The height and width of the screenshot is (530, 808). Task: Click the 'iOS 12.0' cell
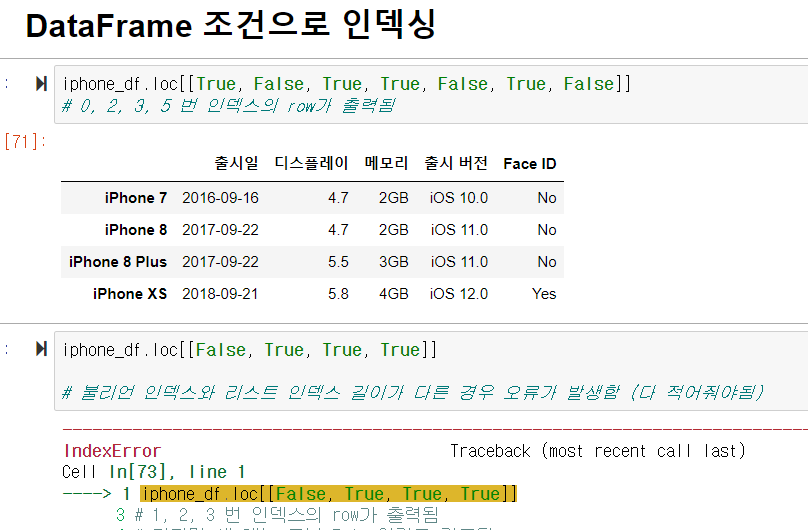(459, 294)
